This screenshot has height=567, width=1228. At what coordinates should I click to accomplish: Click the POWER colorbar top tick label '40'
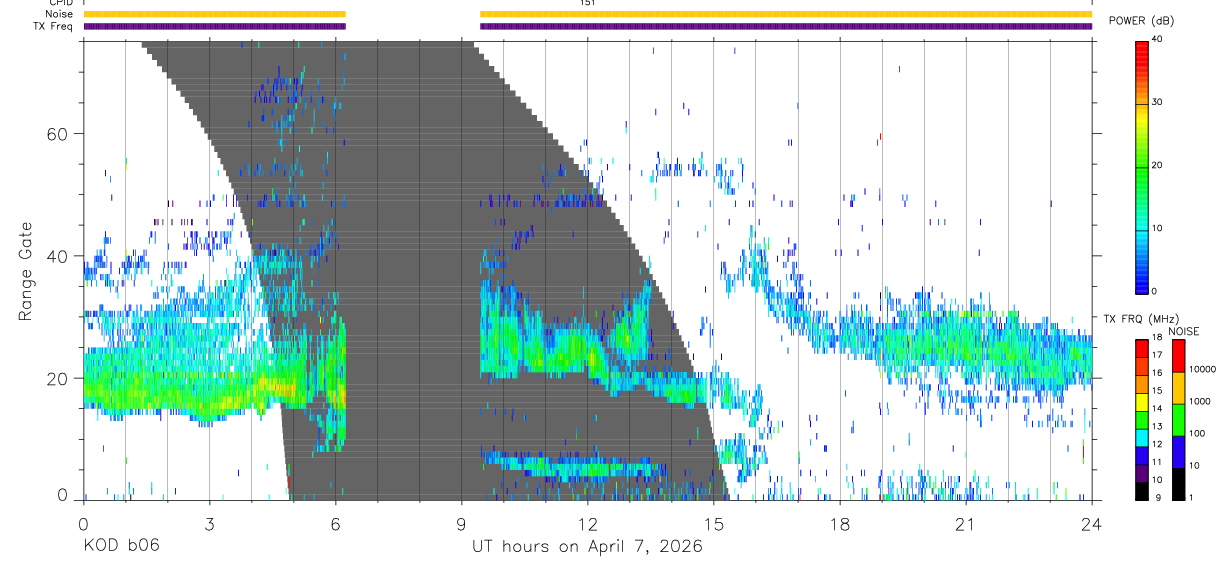point(1158,40)
